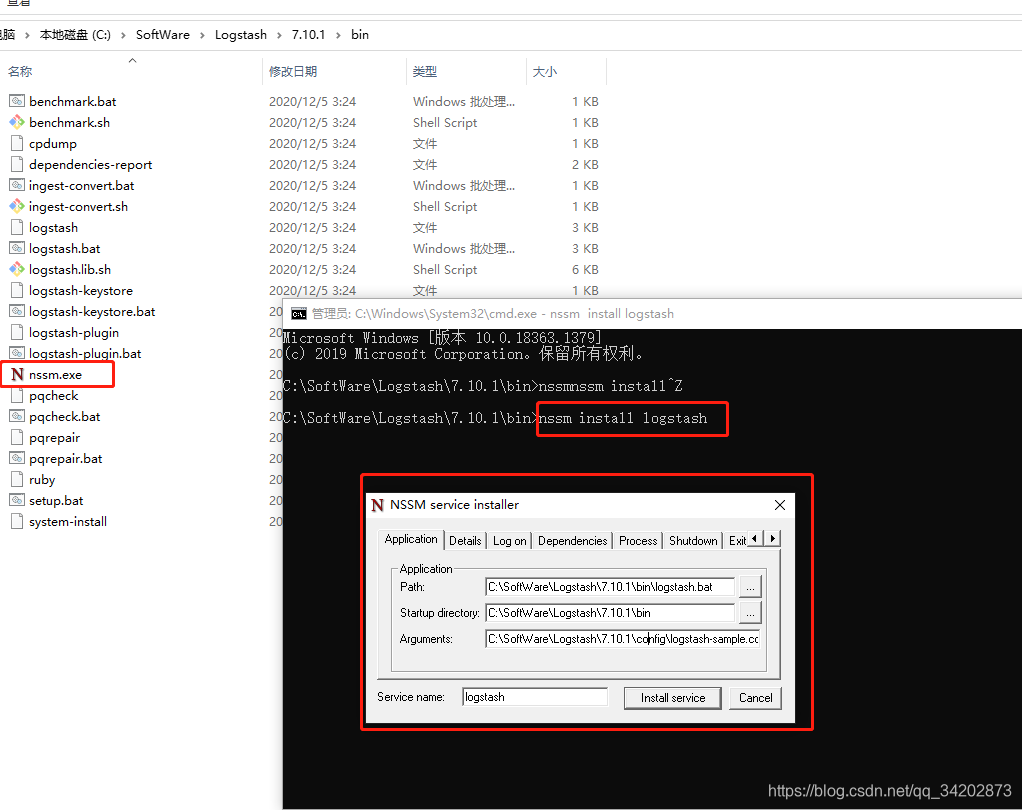
Task: Click the Service name field
Action: click(x=534, y=697)
